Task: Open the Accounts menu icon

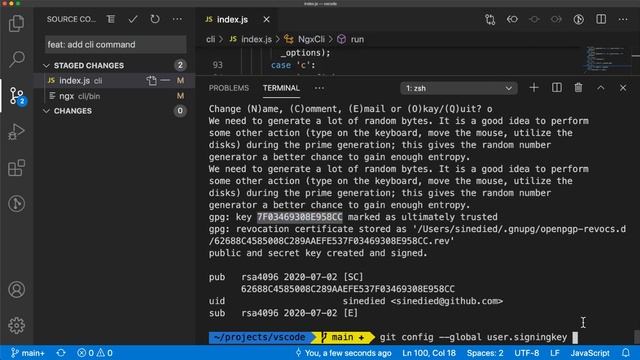Action: 16,289
